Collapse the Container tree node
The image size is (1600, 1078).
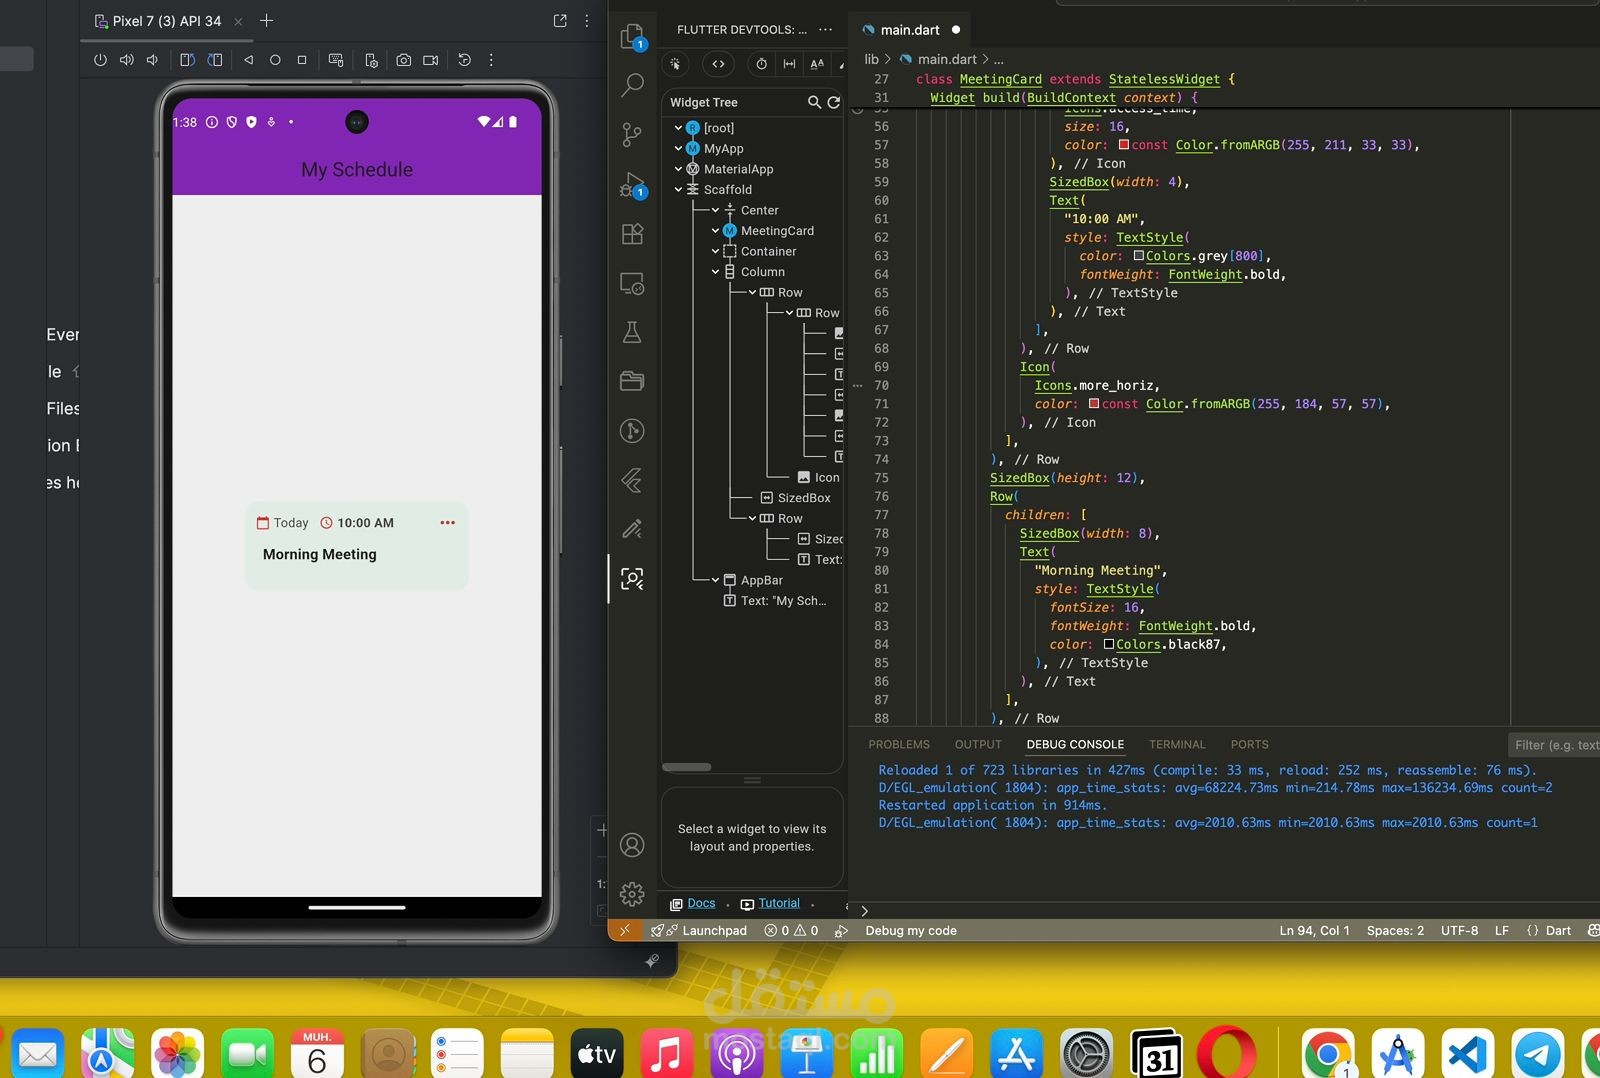click(x=715, y=251)
